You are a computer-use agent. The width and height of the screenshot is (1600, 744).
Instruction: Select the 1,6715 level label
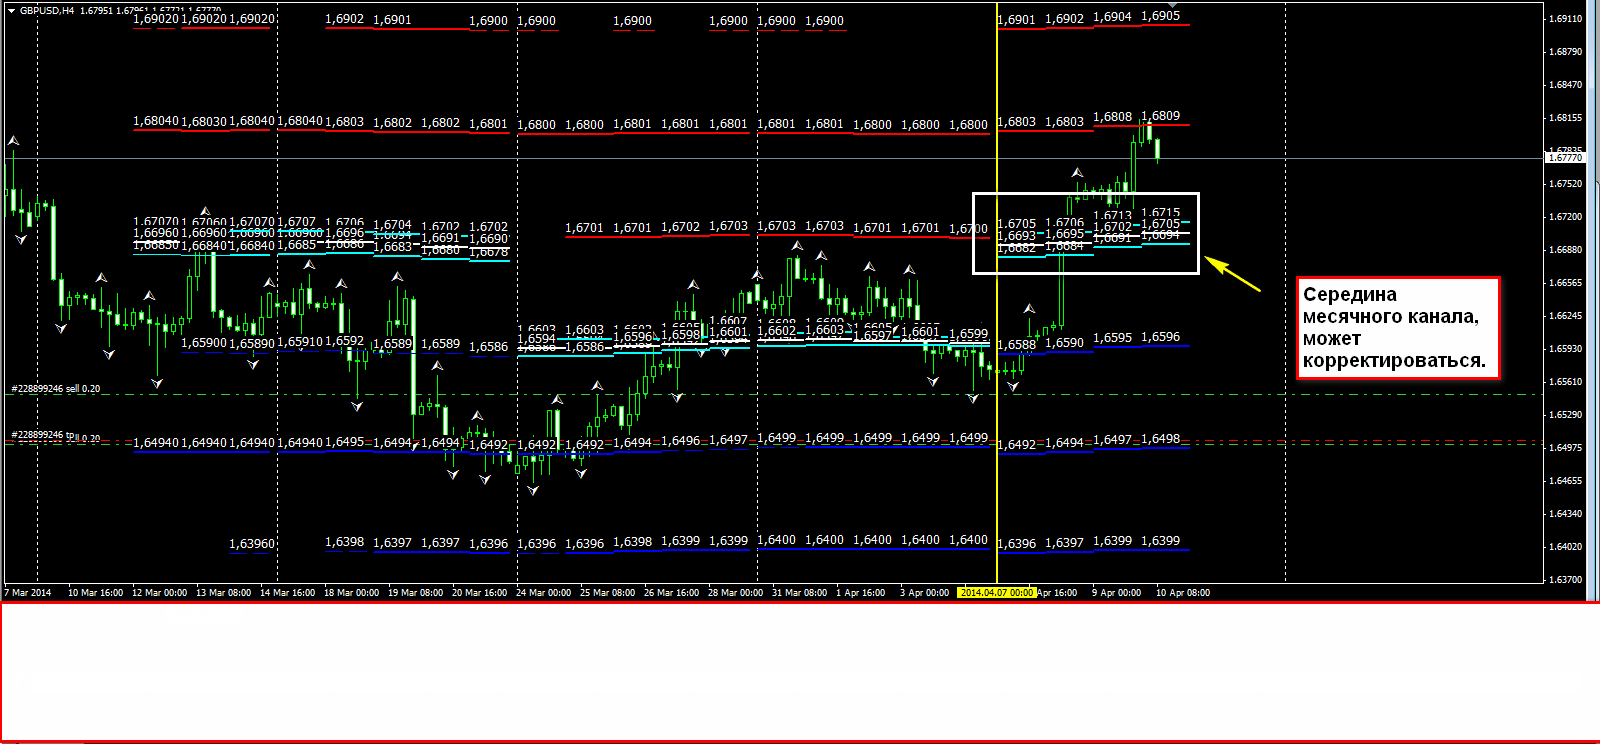point(1160,213)
